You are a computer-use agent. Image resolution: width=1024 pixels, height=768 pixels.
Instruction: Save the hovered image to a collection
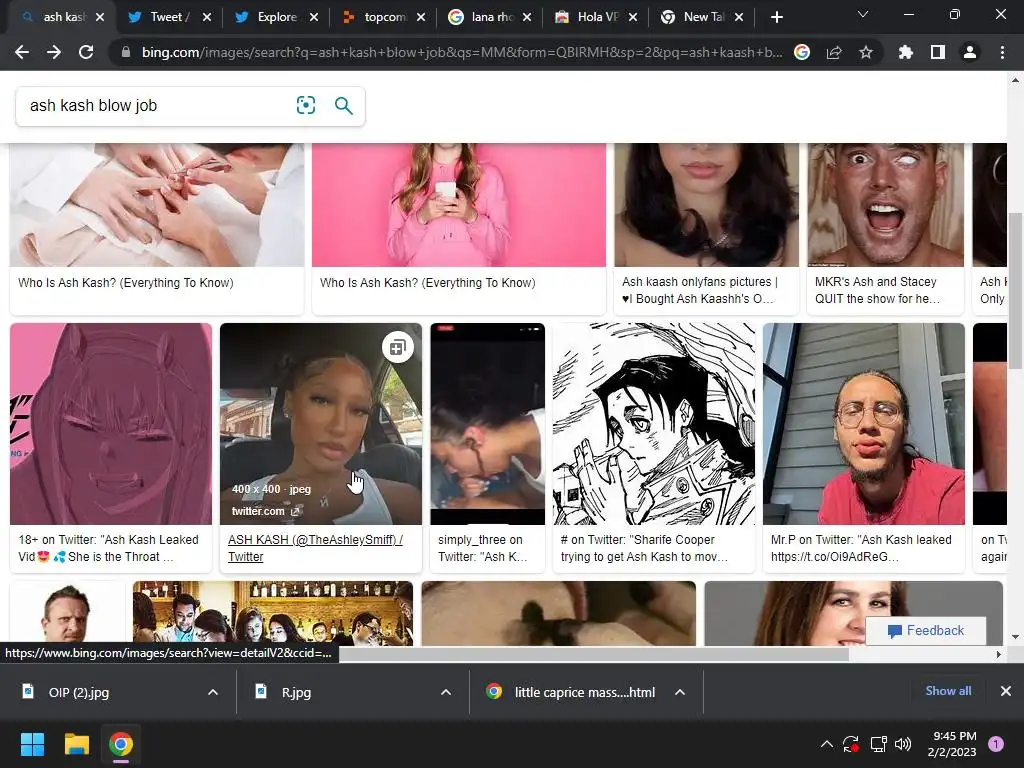click(398, 347)
